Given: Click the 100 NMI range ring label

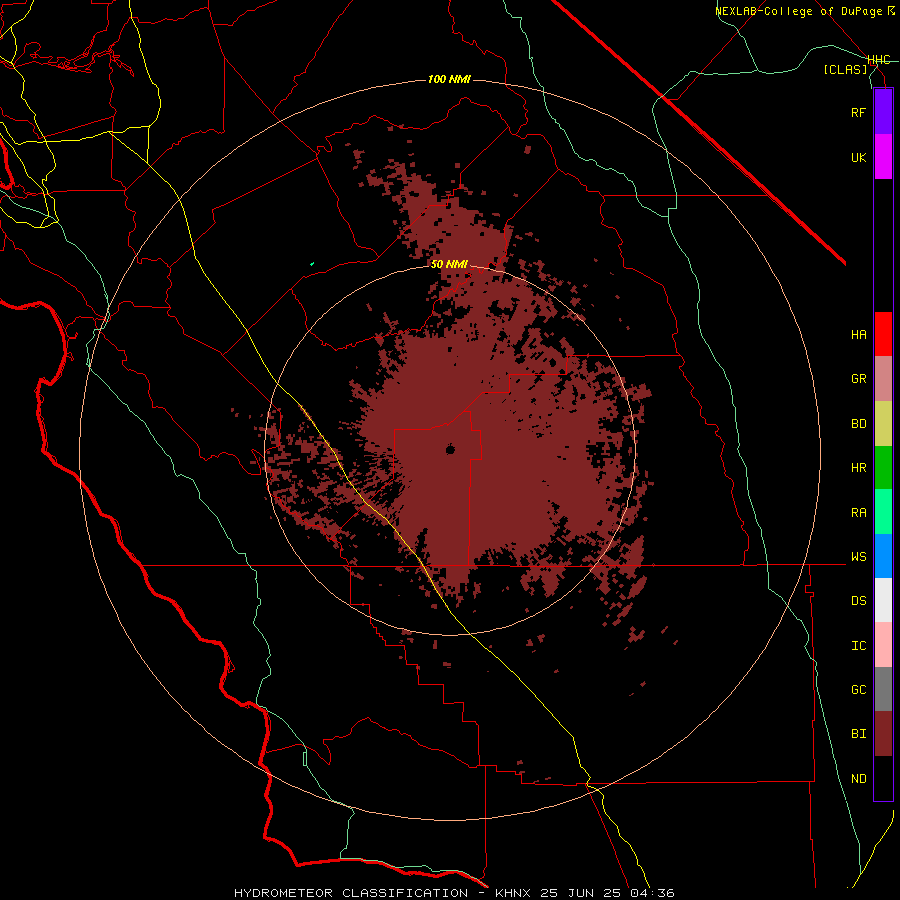Looking at the screenshot, I should pyautogui.click(x=449, y=79).
